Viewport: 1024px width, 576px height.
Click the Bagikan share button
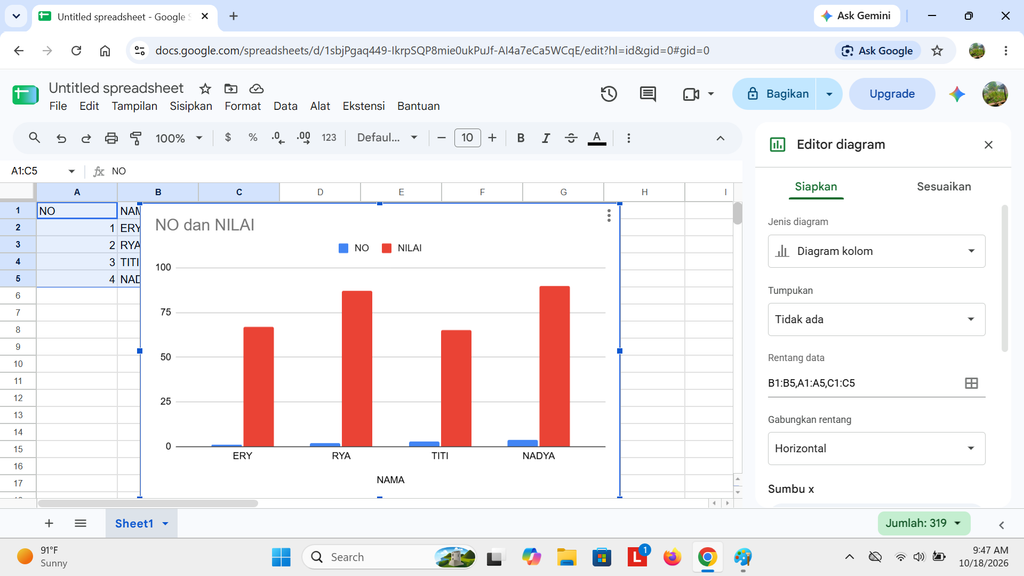[777, 94]
